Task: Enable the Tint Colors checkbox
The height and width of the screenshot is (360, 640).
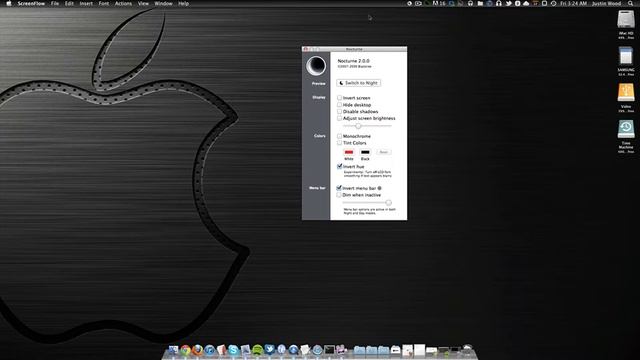Action: tap(340, 143)
